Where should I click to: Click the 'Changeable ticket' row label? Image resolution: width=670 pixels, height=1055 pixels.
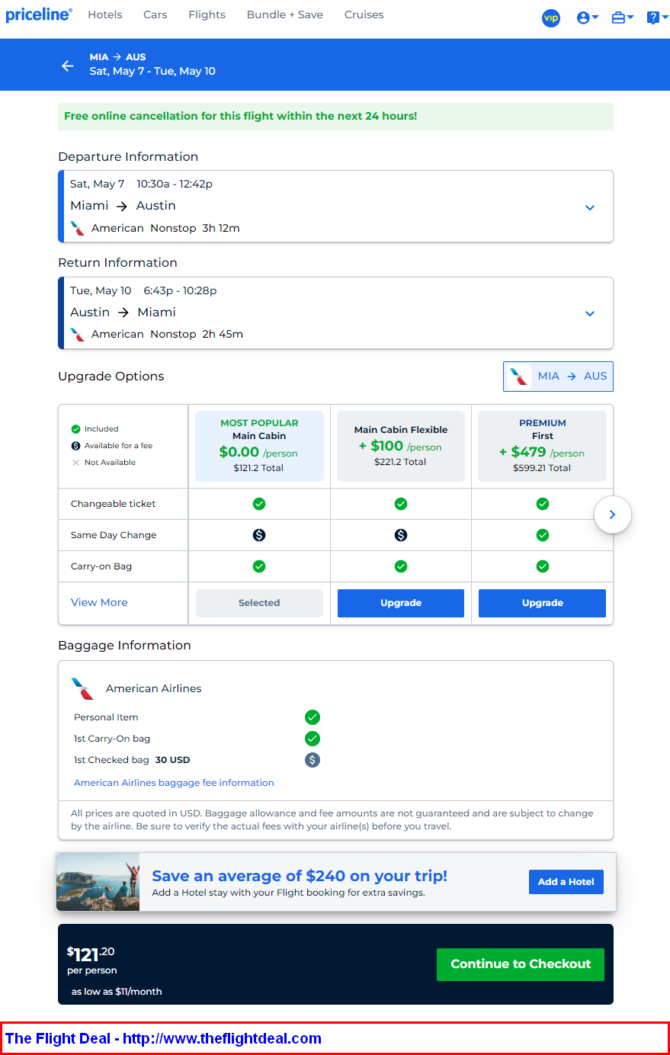pos(113,504)
